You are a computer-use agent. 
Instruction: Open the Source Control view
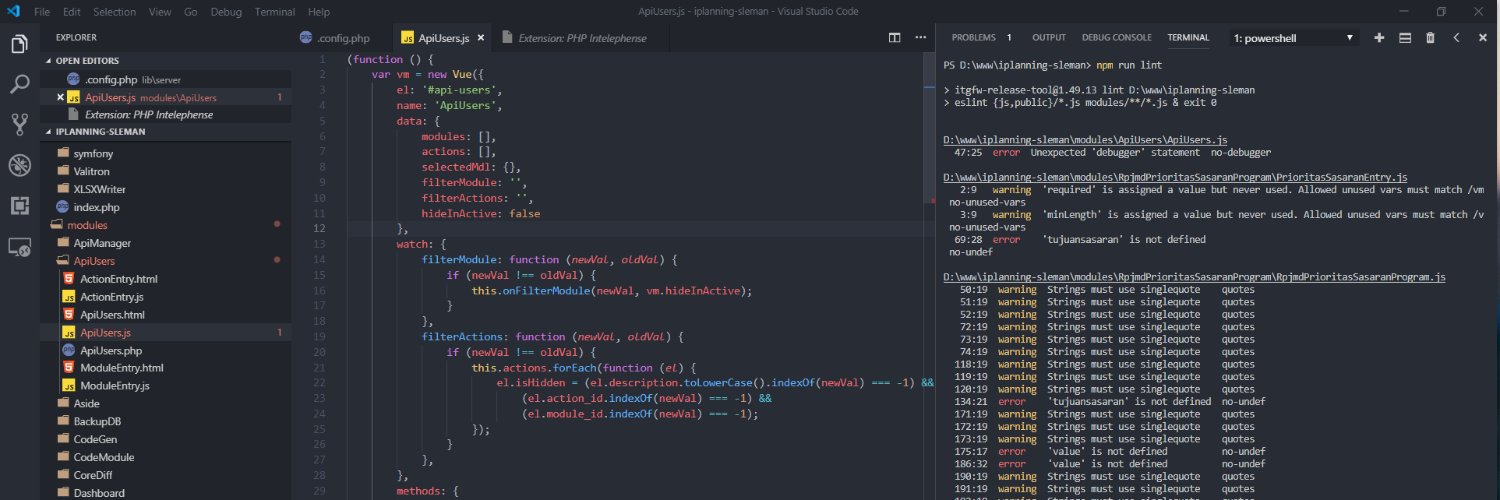[19, 124]
